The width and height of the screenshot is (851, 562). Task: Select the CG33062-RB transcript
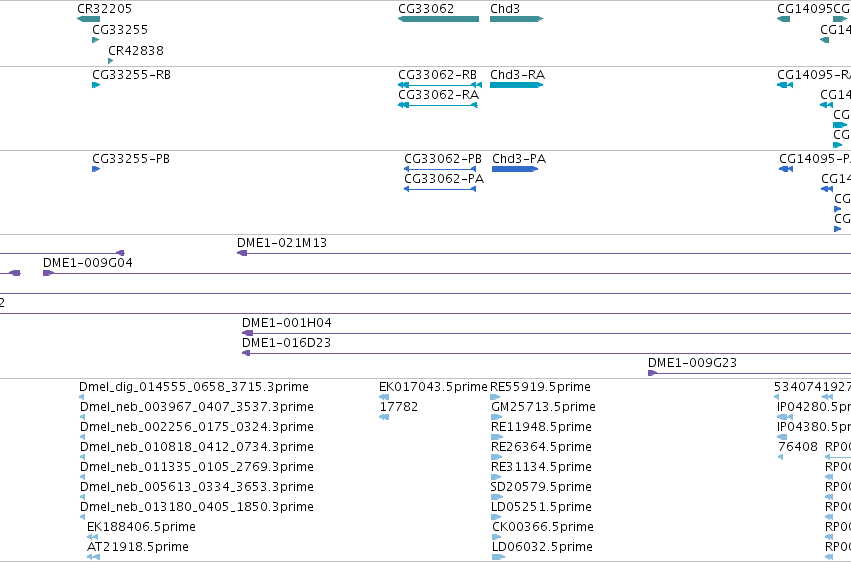pos(440,85)
